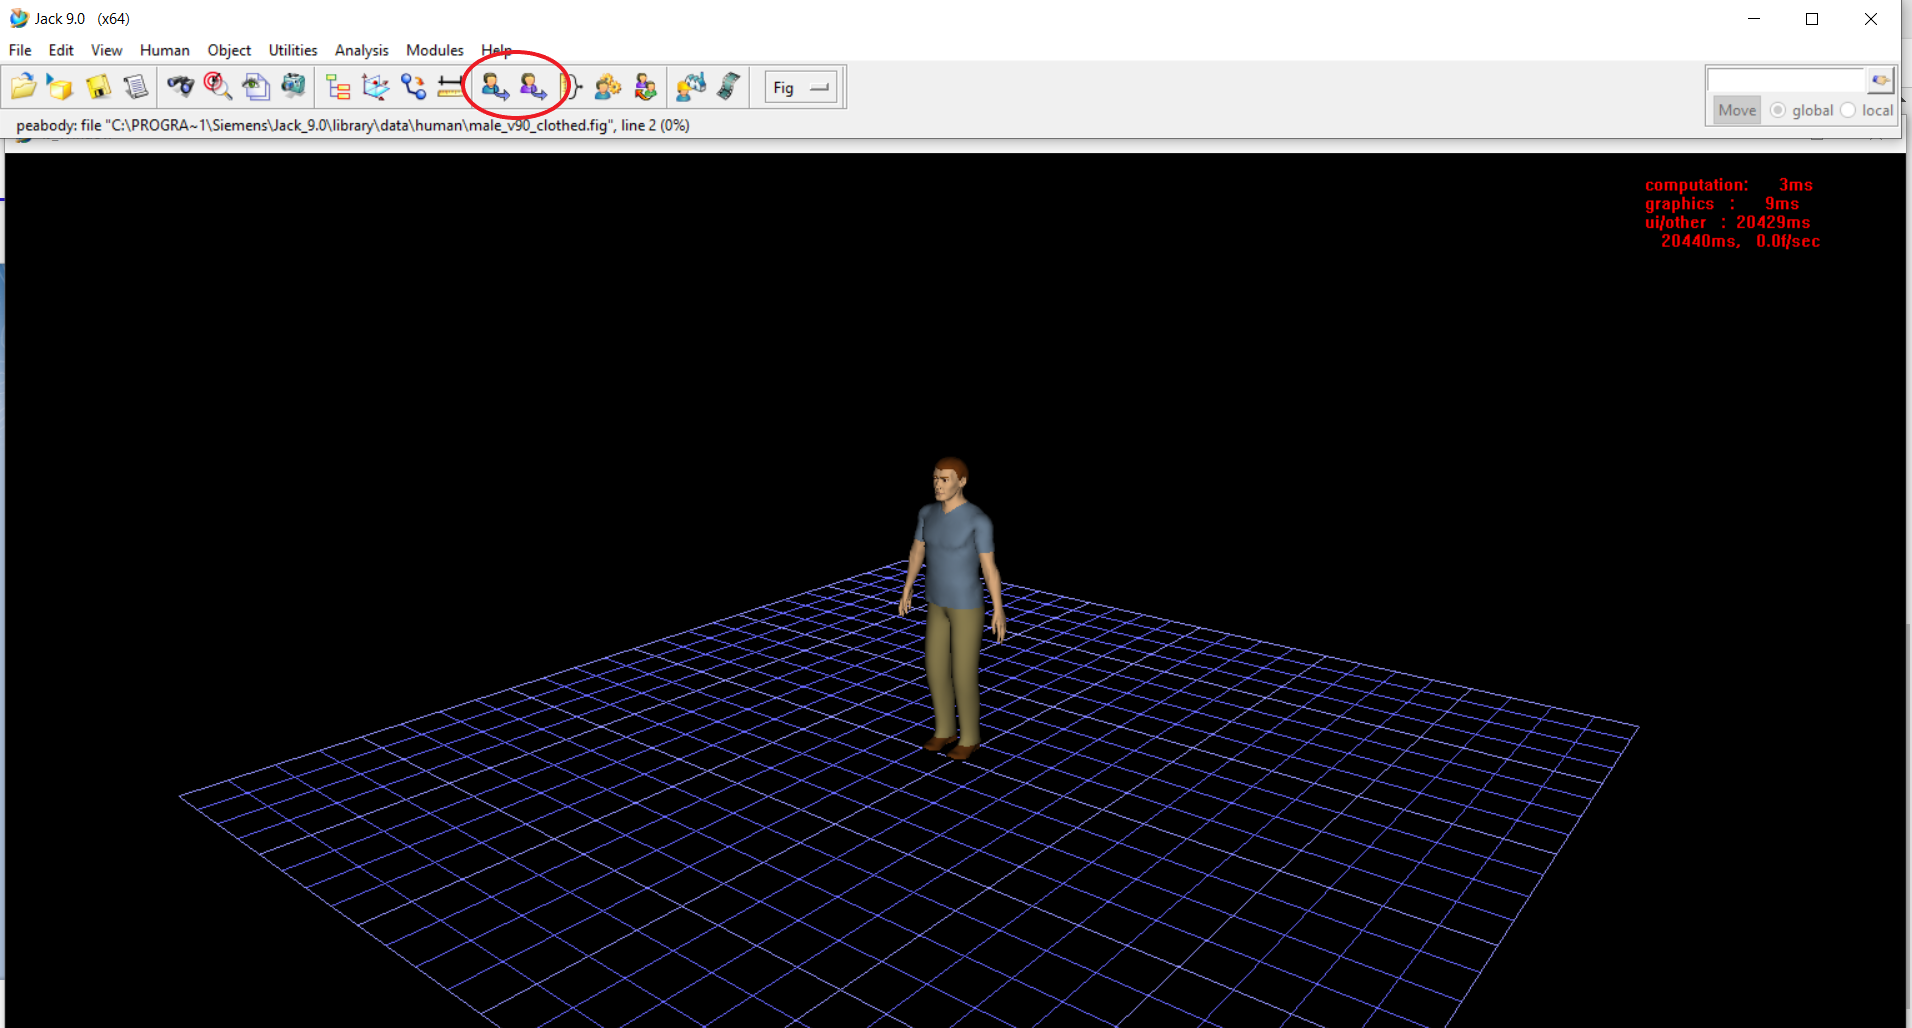The image size is (1912, 1028).
Task: Click the open folder toolbar icon
Action: [23, 87]
